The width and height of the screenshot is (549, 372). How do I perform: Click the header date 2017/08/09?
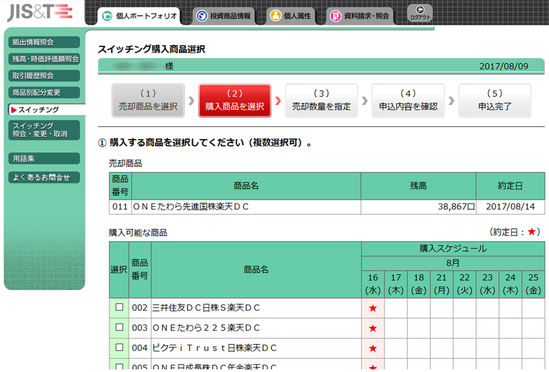(x=503, y=66)
